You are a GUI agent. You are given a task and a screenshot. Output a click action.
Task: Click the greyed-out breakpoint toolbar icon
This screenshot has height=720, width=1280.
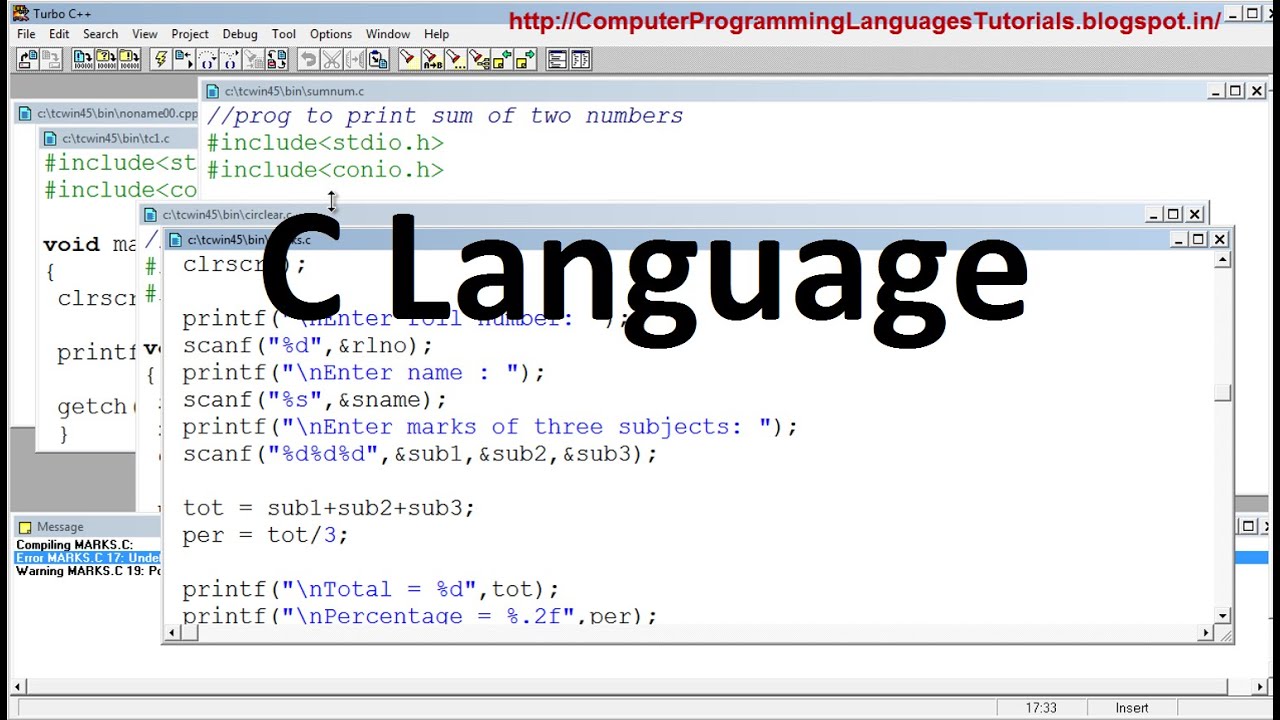point(252,60)
